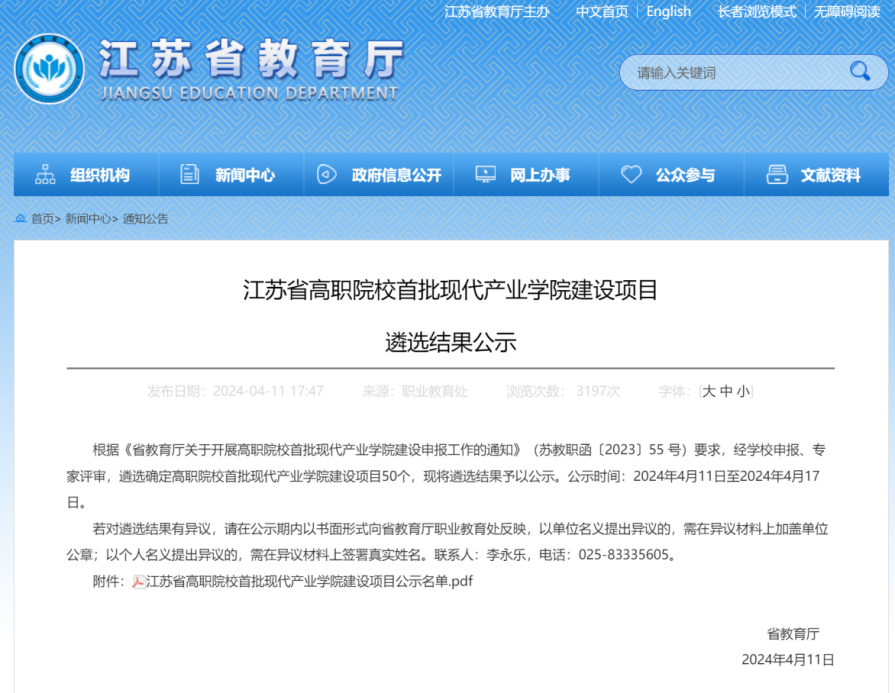895x693 pixels.
Task: Set font size to 中 (medium)
Action: (726, 391)
